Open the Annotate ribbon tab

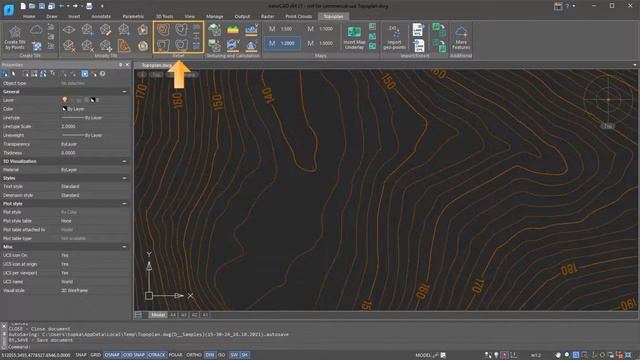click(101, 16)
